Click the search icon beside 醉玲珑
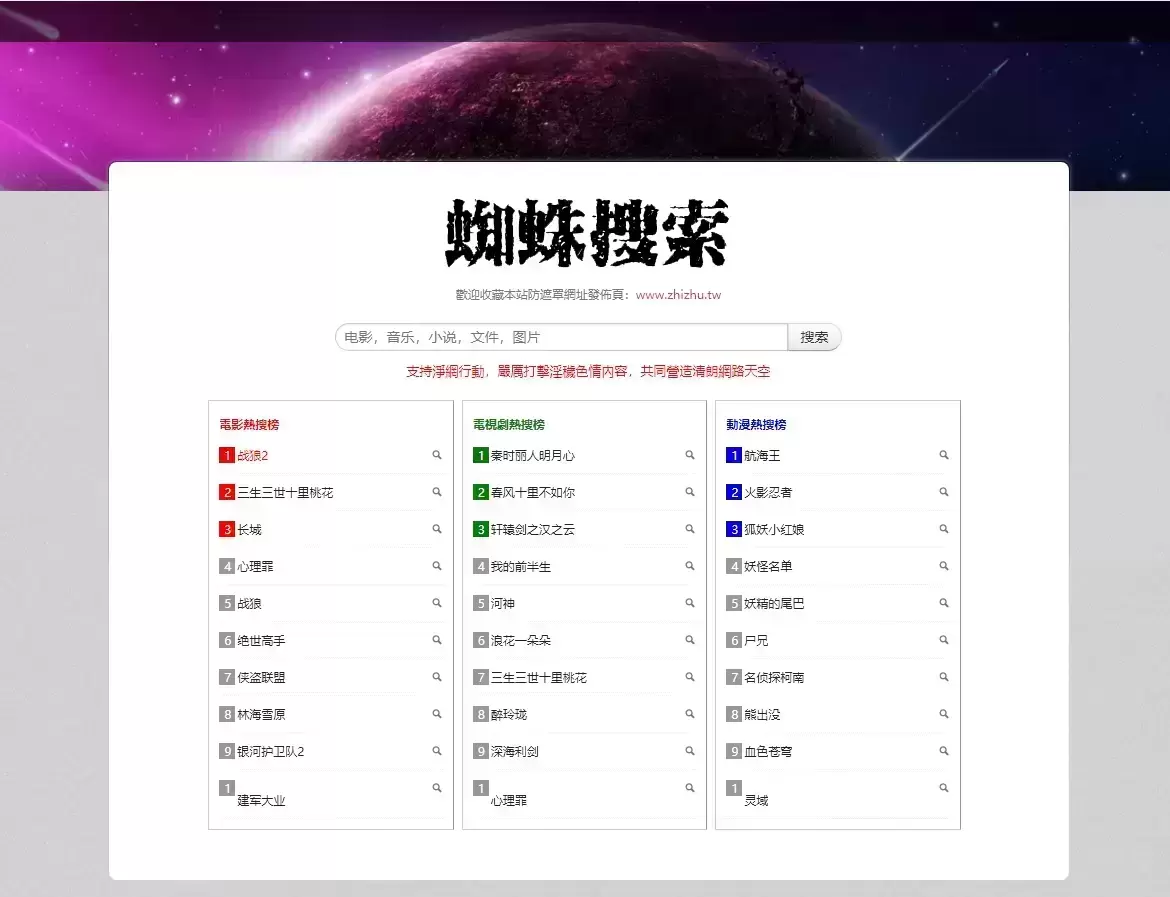 pyautogui.click(x=689, y=714)
